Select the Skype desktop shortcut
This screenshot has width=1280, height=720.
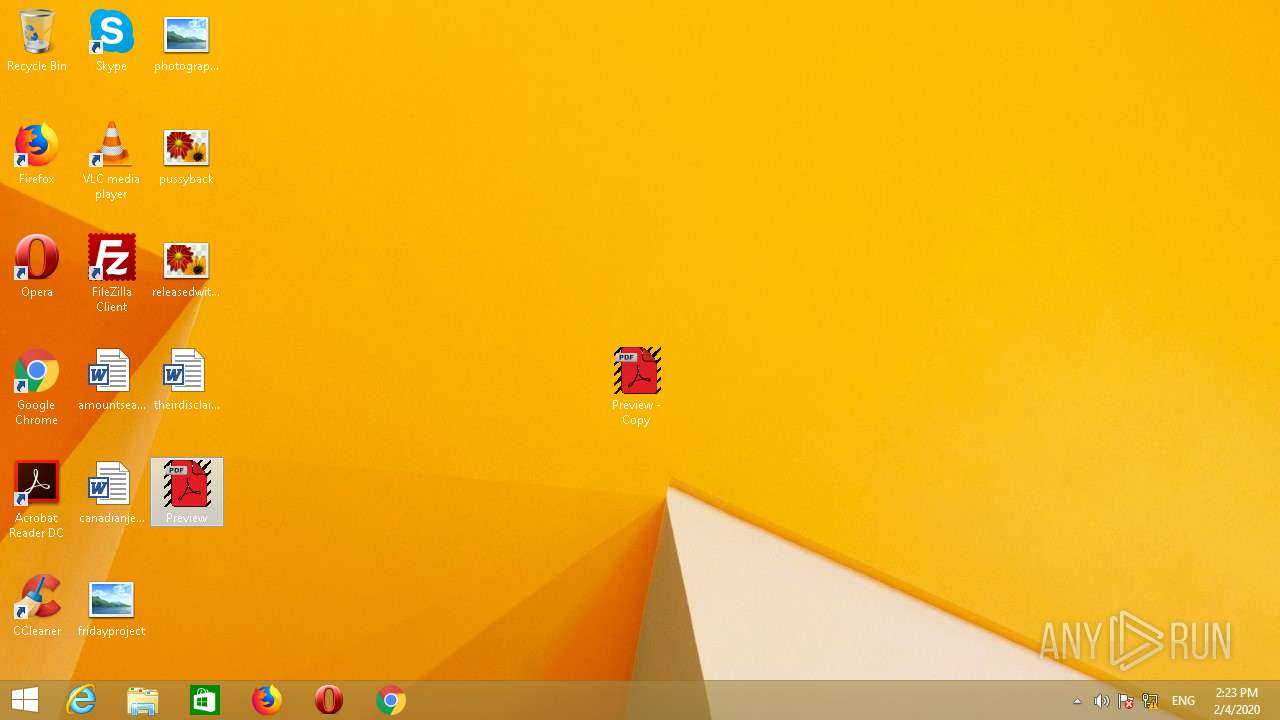click(111, 40)
